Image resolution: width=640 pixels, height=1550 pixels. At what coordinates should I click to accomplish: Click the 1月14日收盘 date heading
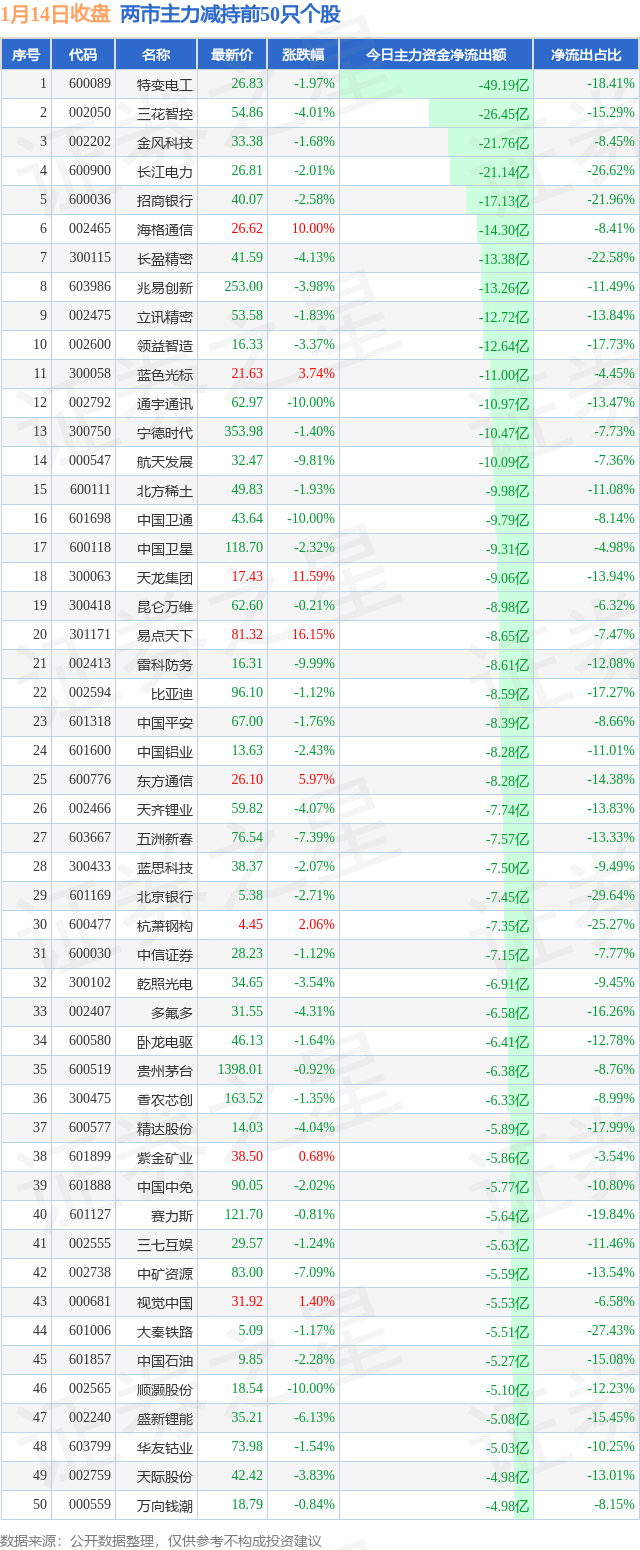point(57,14)
